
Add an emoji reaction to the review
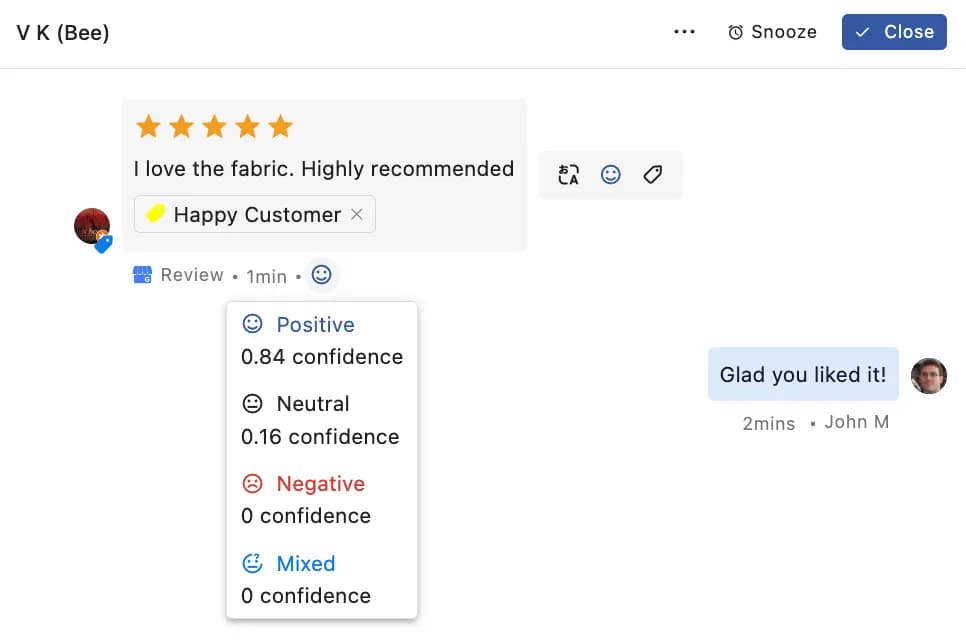(x=611, y=174)
